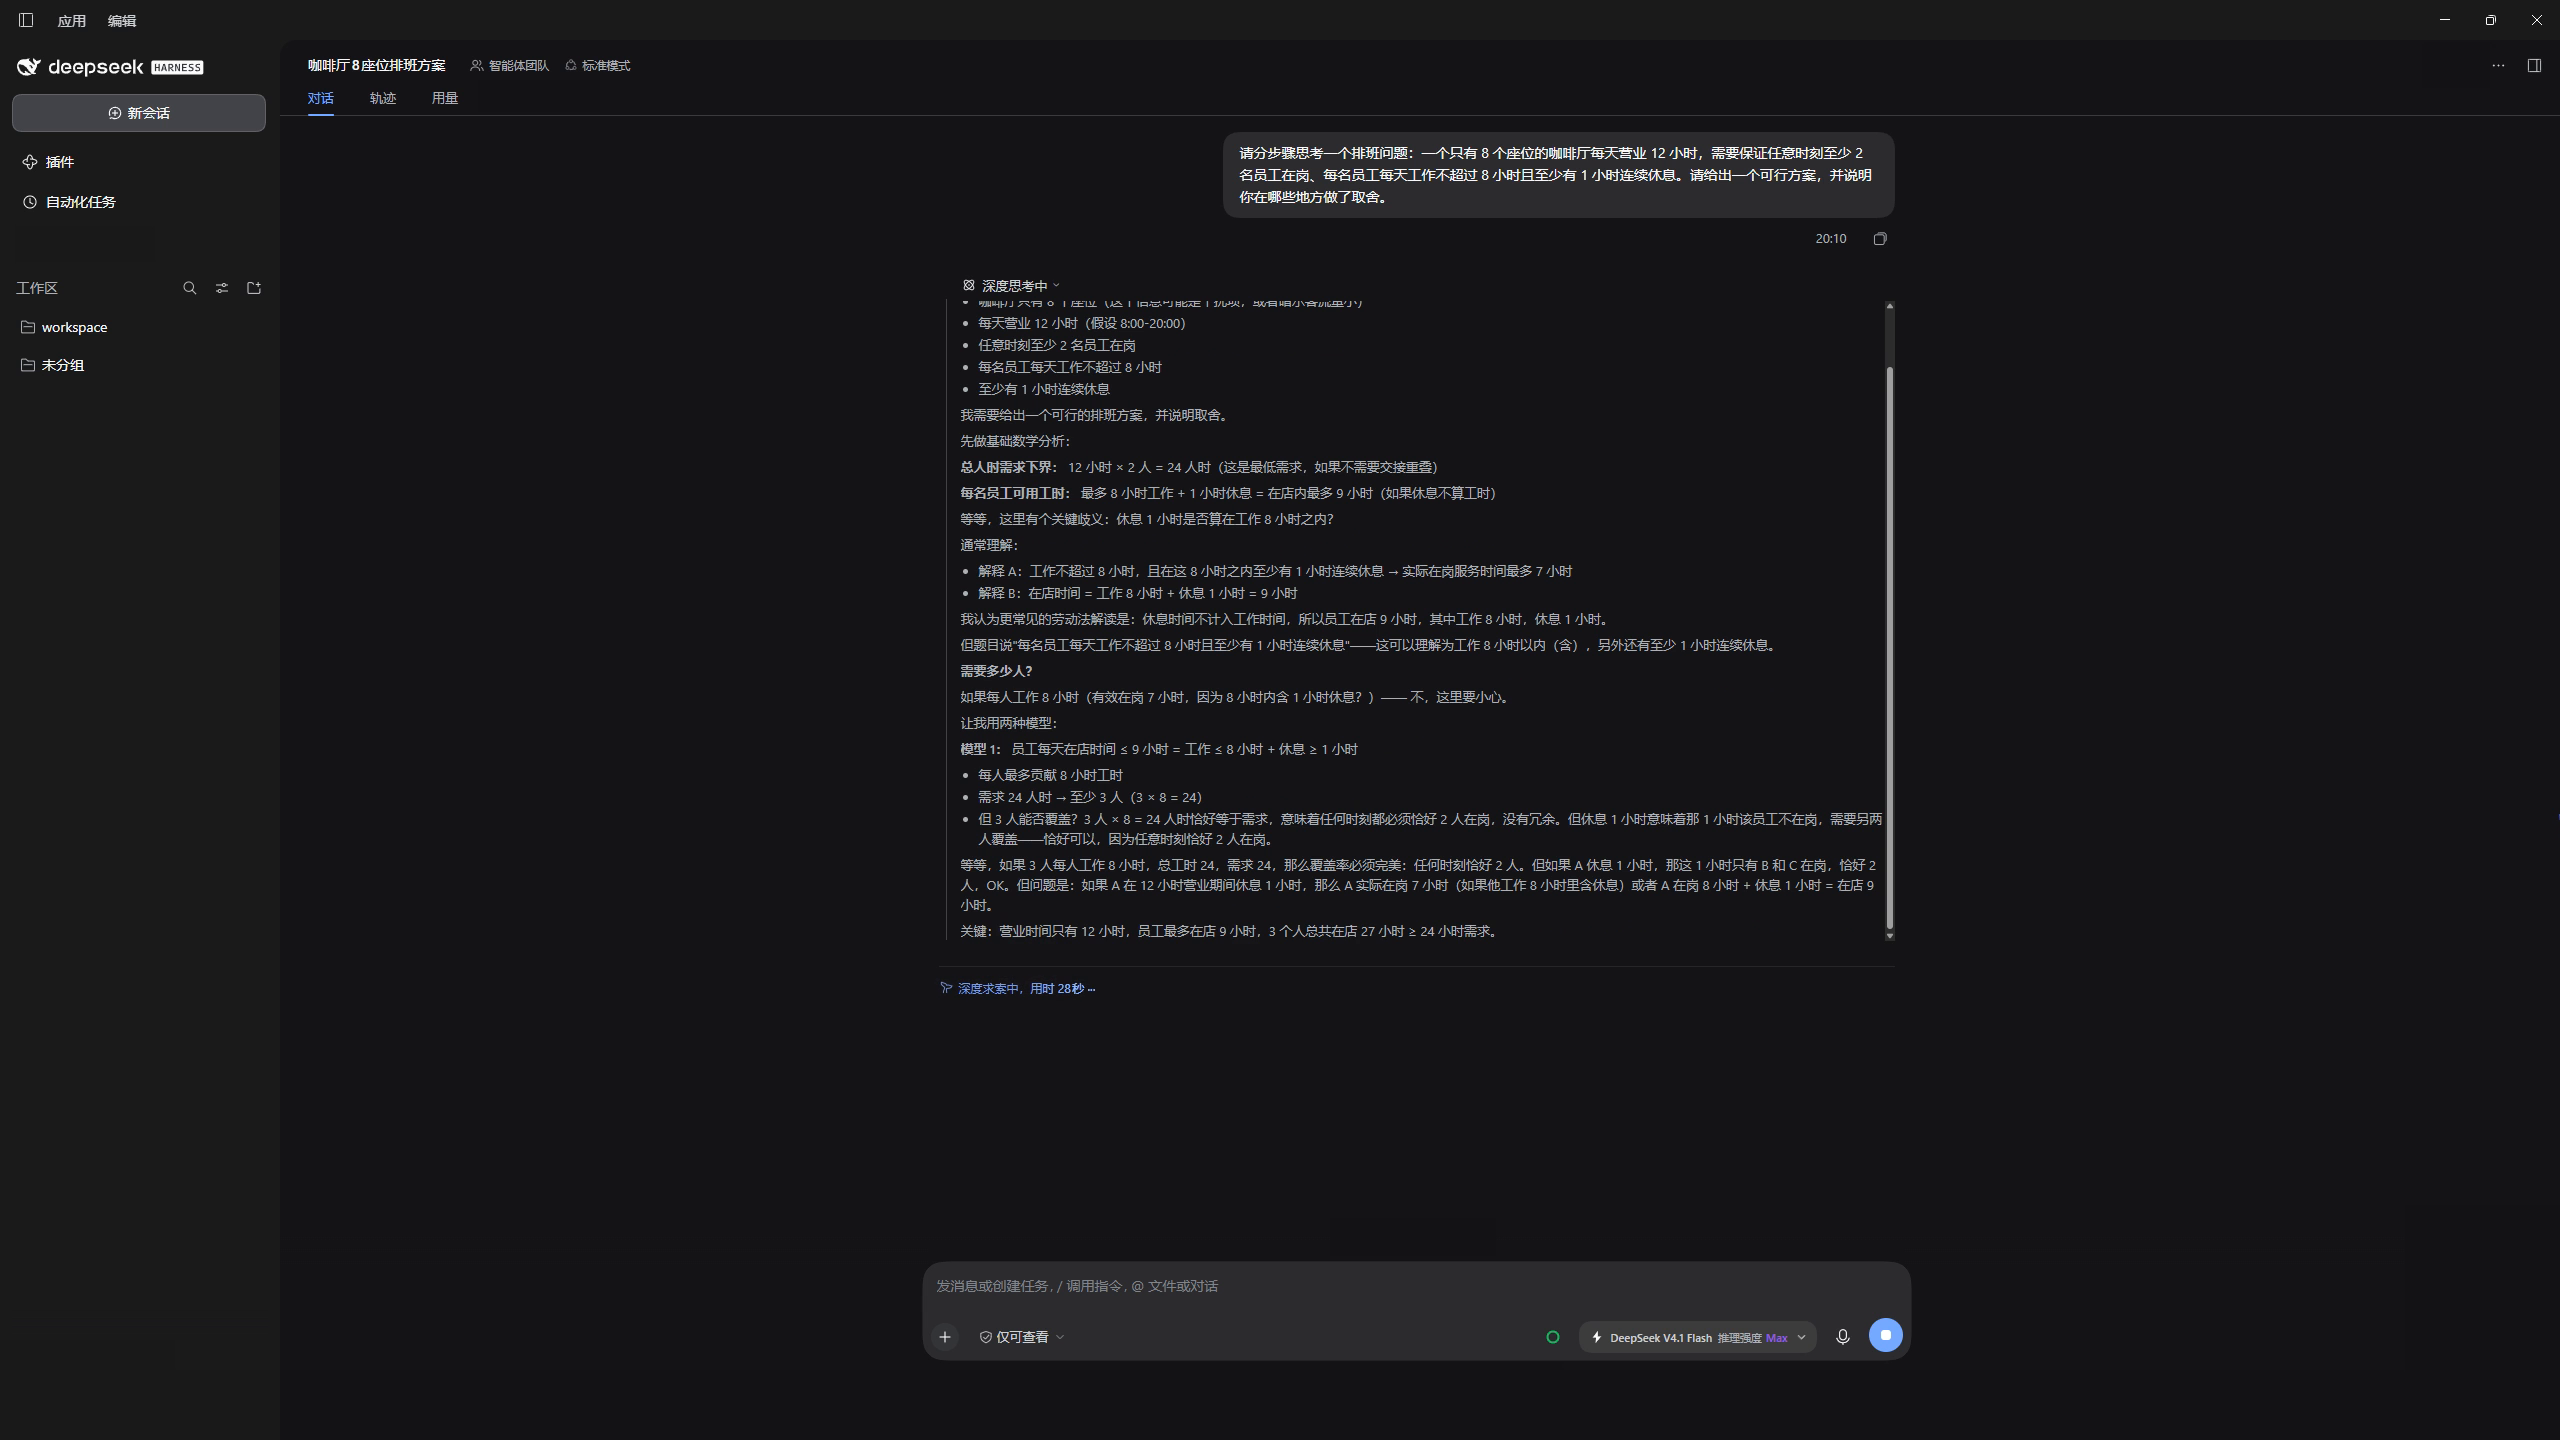Image resolution: width=2560 pixels, height=1440 pixels.
Task: Toggle the right side panel icon
Action: click(x=2534, y=66)
